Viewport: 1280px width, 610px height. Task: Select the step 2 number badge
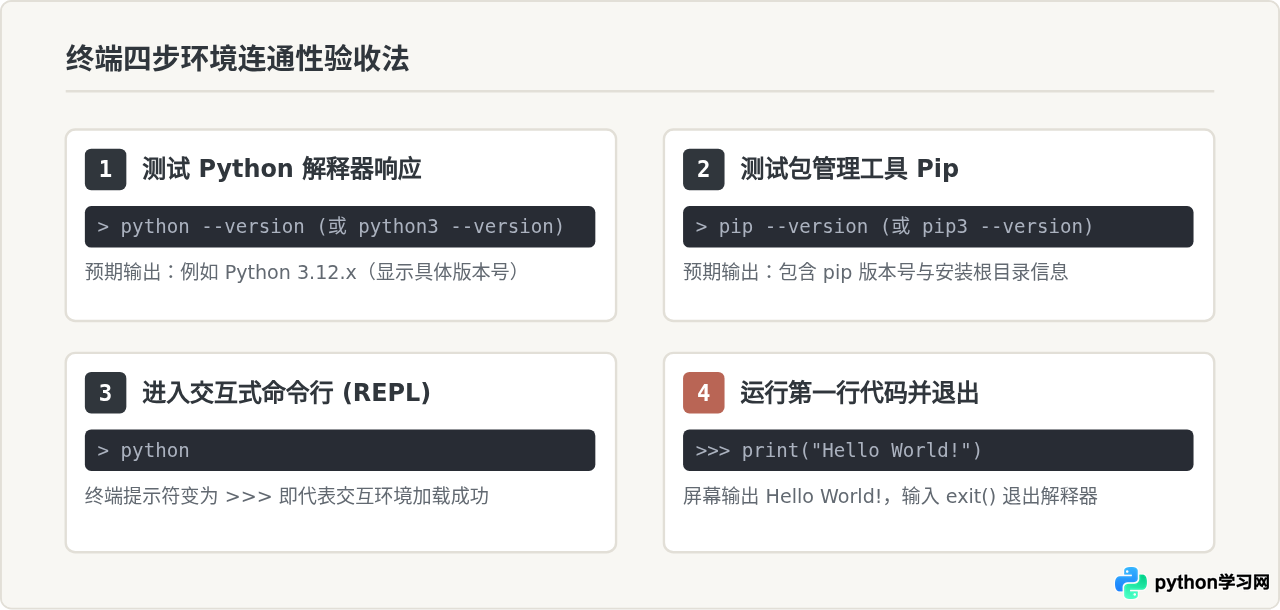703,169
